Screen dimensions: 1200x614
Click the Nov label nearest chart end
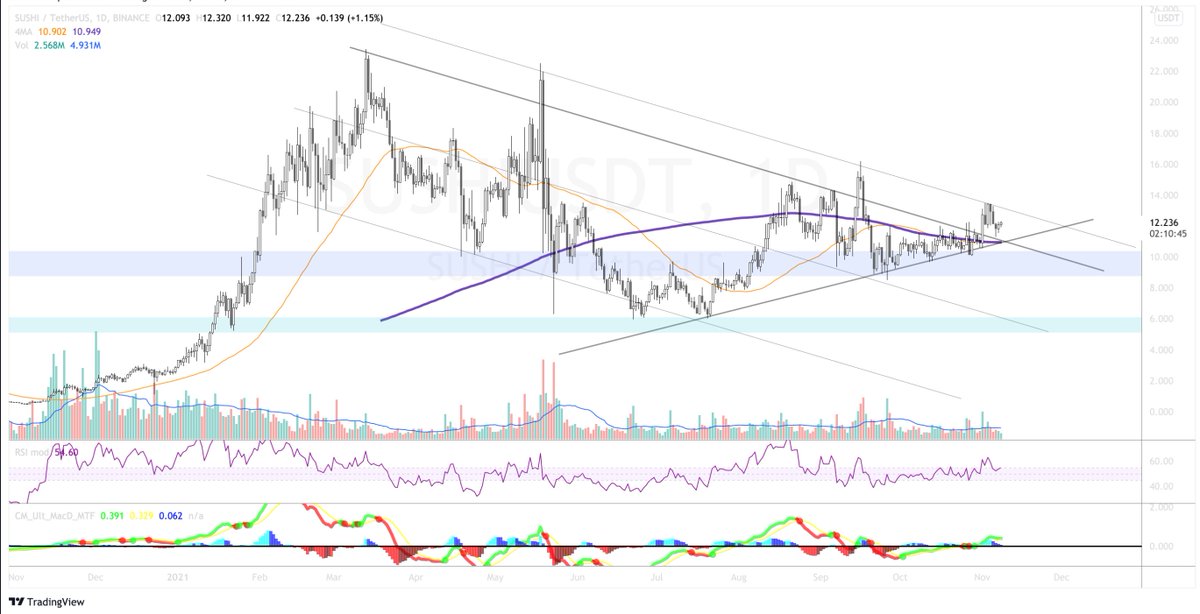(x=981, y=579)
